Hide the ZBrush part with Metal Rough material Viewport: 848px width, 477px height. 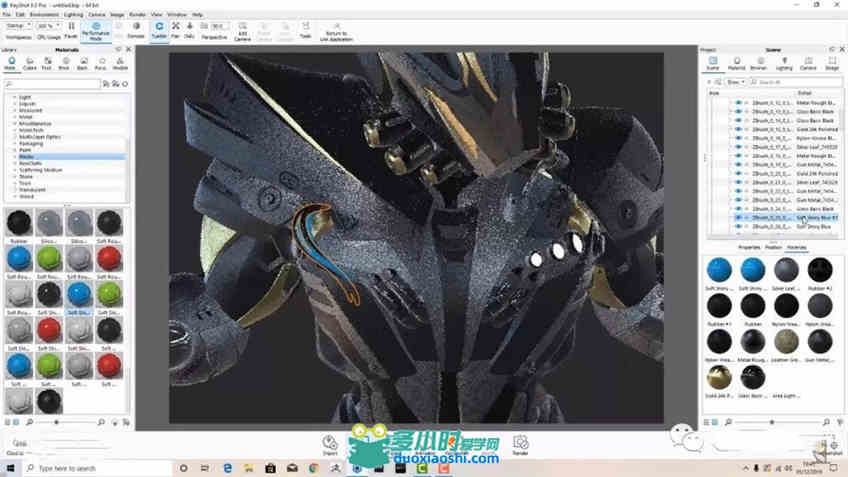[x=738, y=103]
